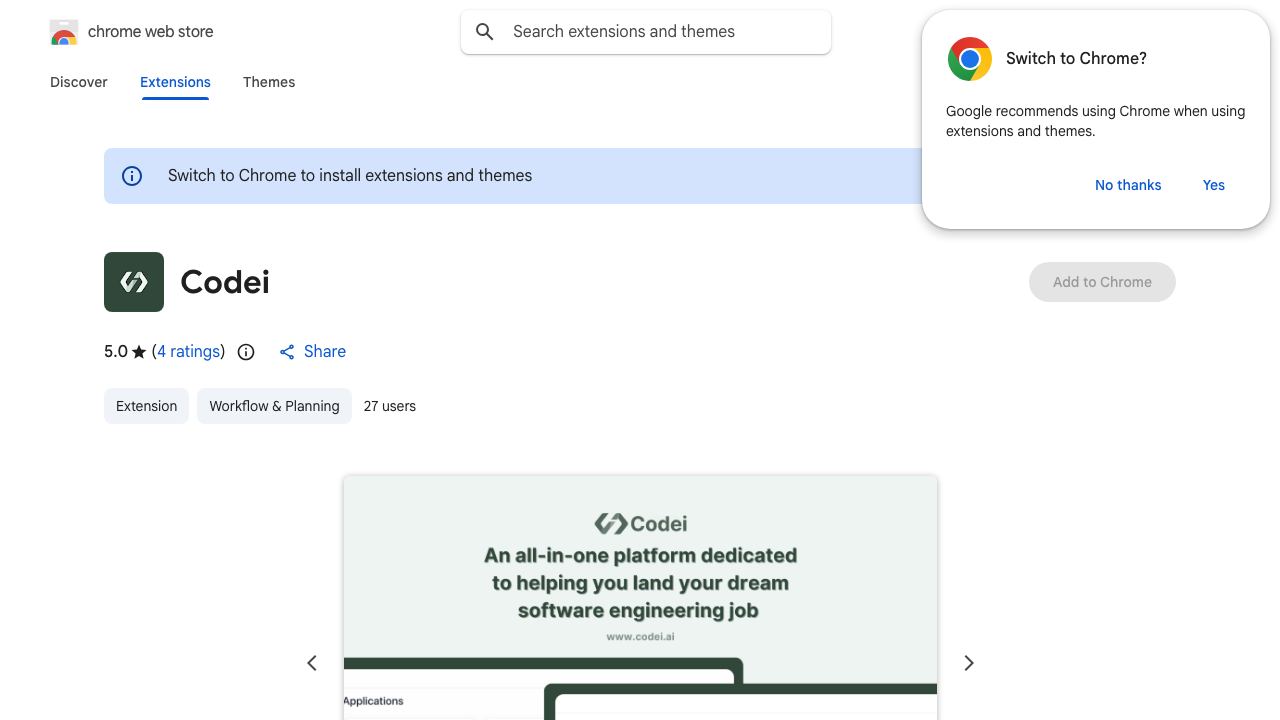
Task: Accept switching to Chrome with Yes
Action: click(x=1214, y=185)
